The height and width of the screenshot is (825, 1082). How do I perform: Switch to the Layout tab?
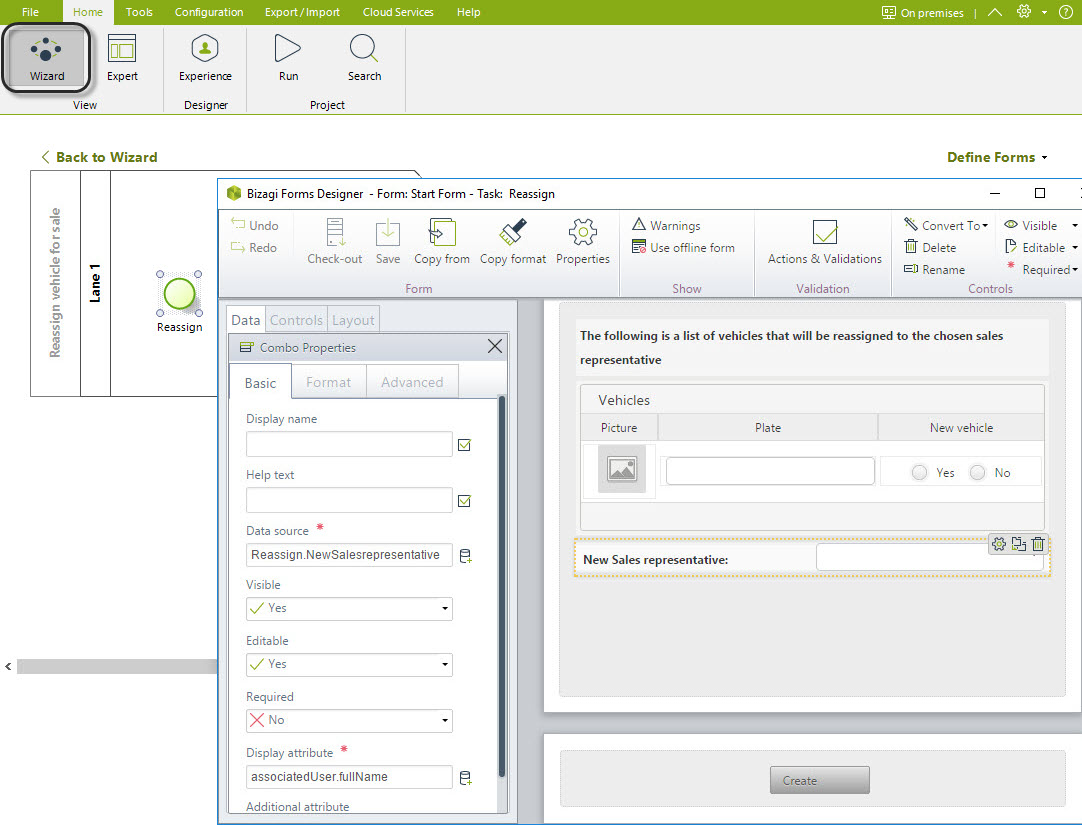[x=353, y=320]
